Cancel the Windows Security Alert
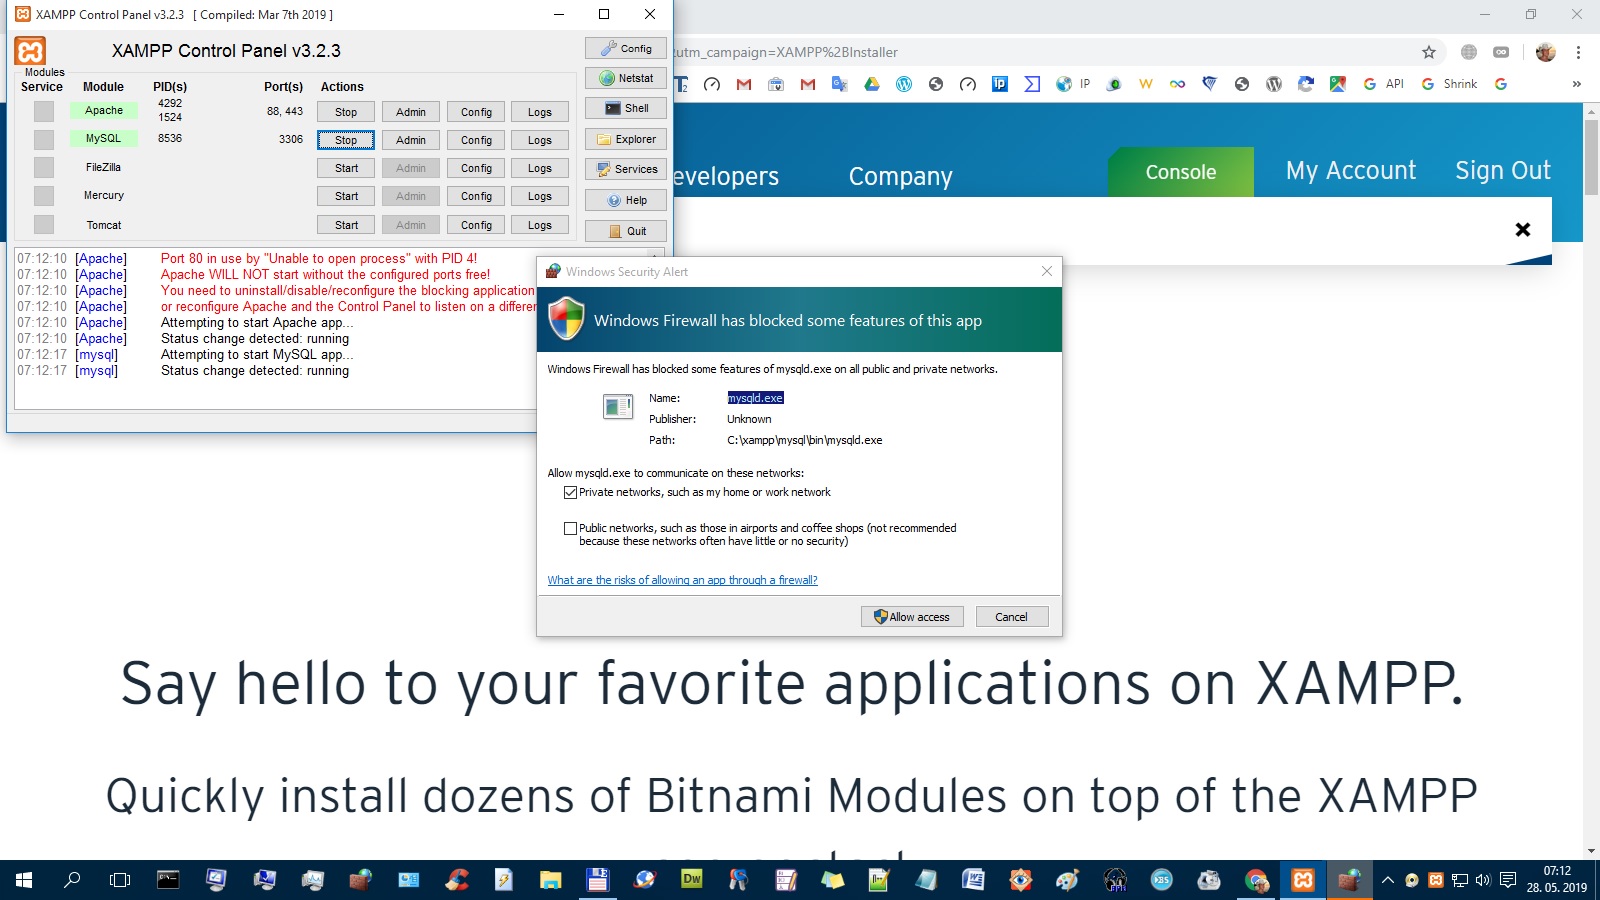Viewport: 1600px width, 900px height. (x=1011, y=617)
